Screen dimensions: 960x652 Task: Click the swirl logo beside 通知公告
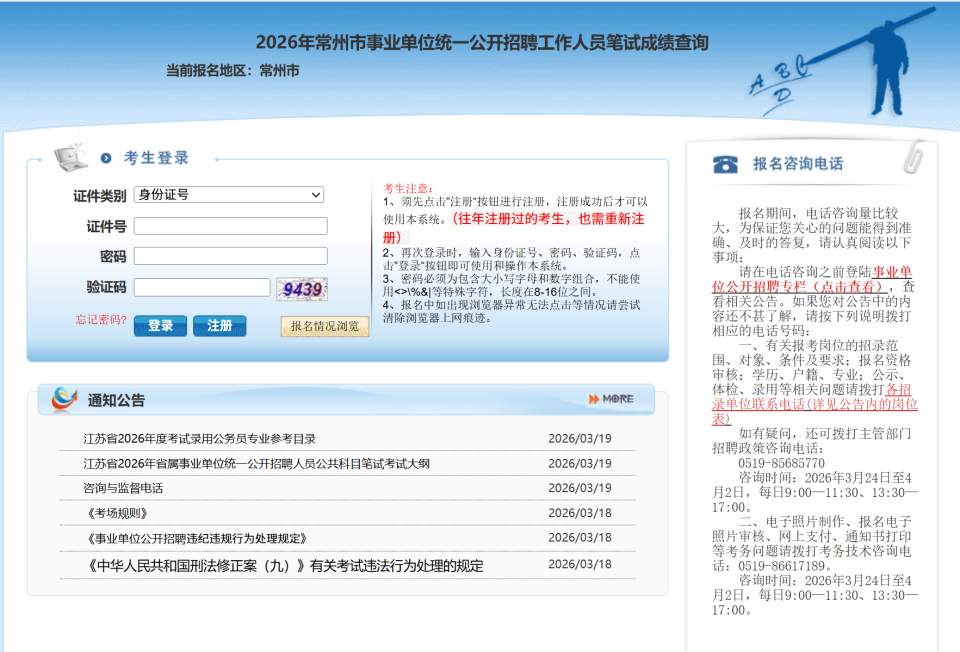tap(64, 399)
